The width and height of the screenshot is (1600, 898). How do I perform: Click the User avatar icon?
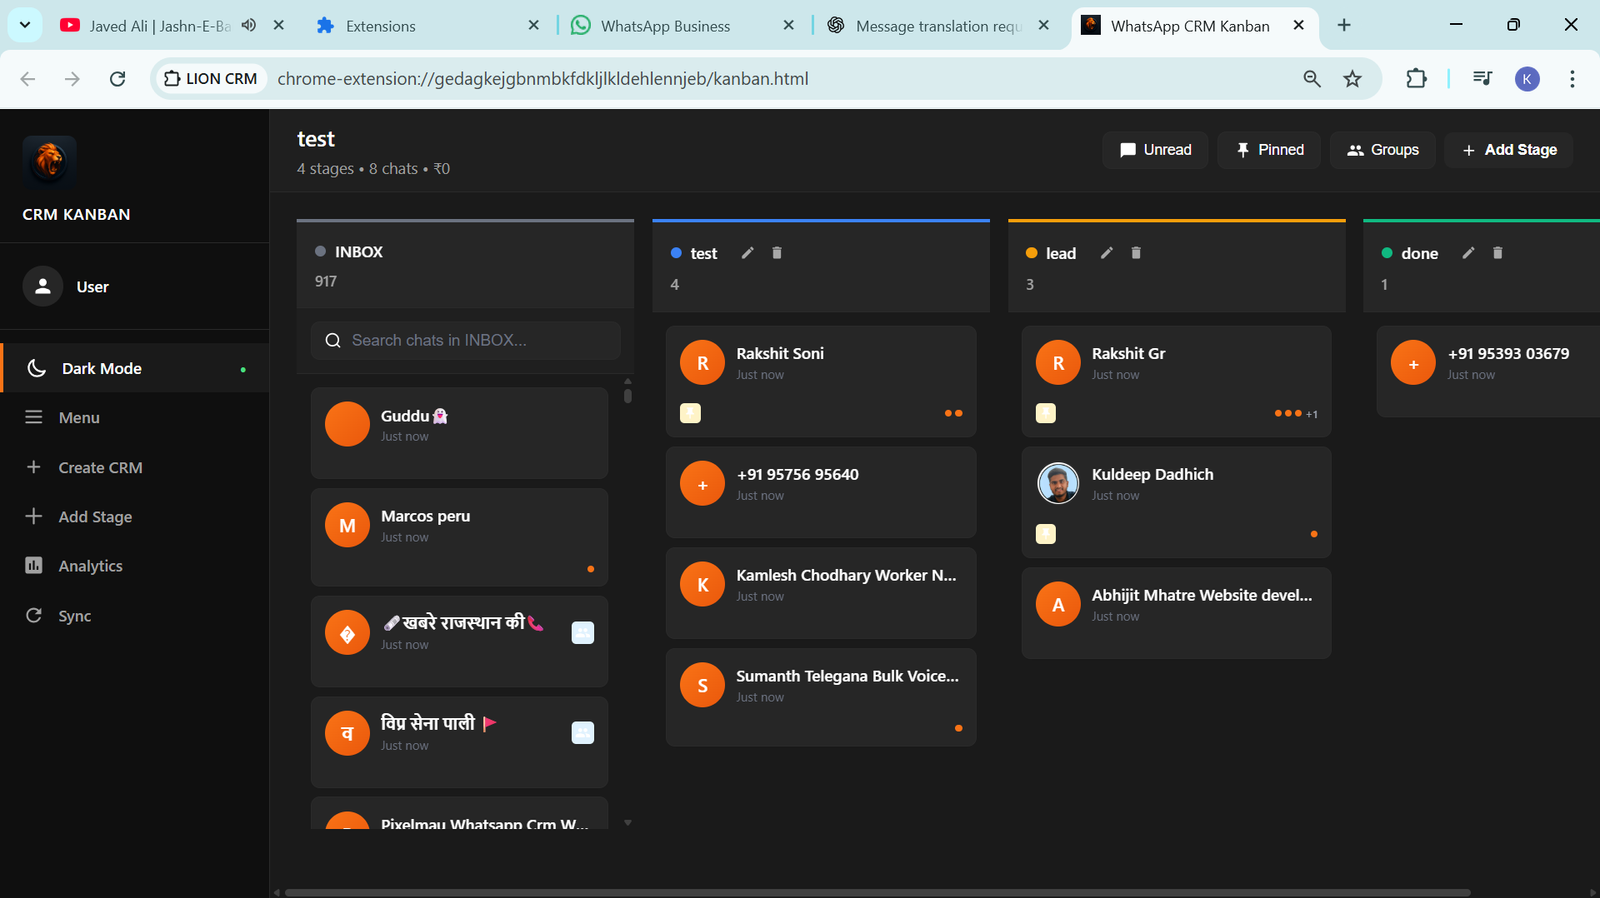coord(43,286)
